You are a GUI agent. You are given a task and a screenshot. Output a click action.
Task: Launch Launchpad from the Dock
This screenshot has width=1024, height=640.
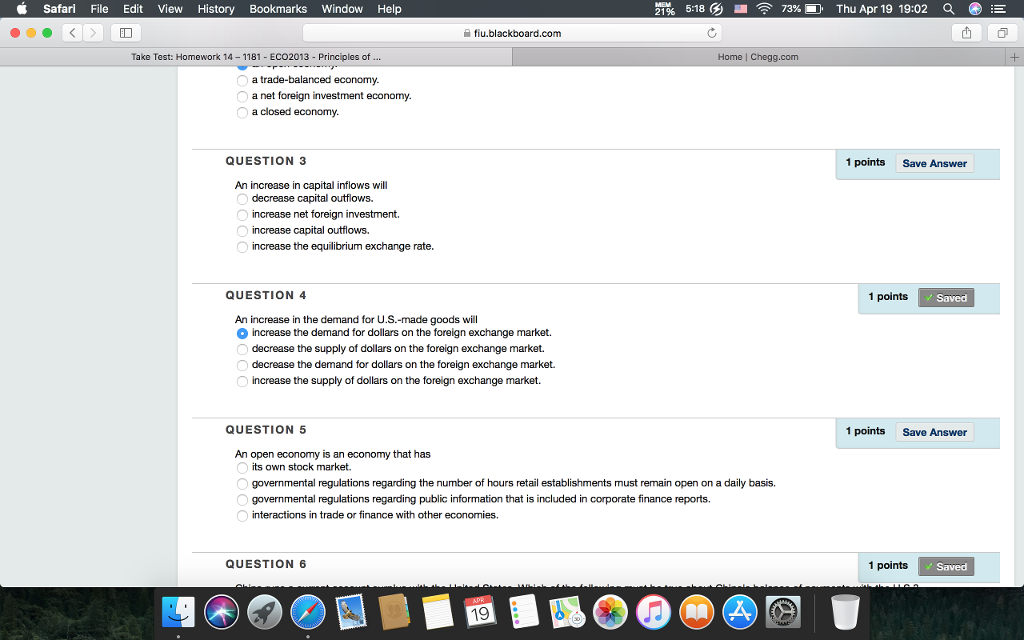(264, 611)
